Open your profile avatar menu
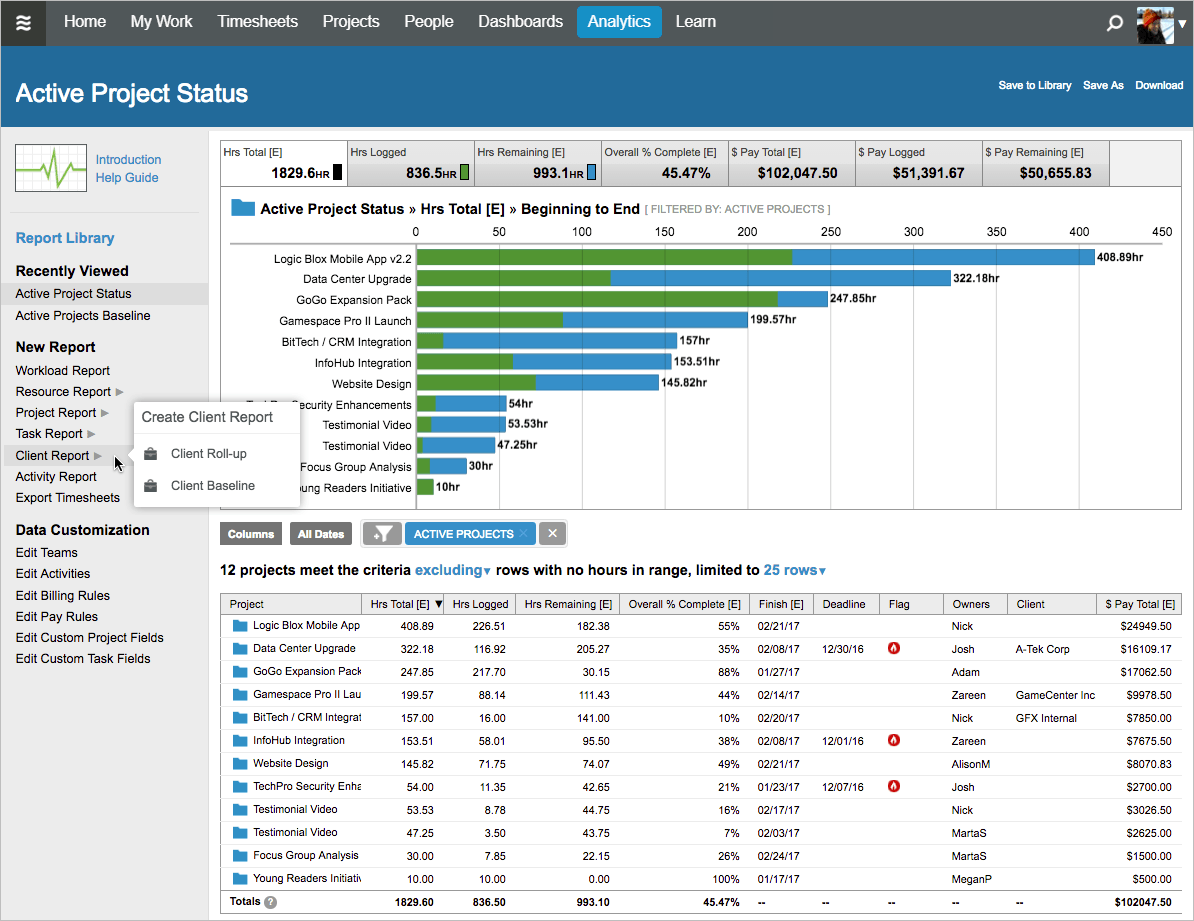The image size is (1194, 921). click(x=1157, y=24)
